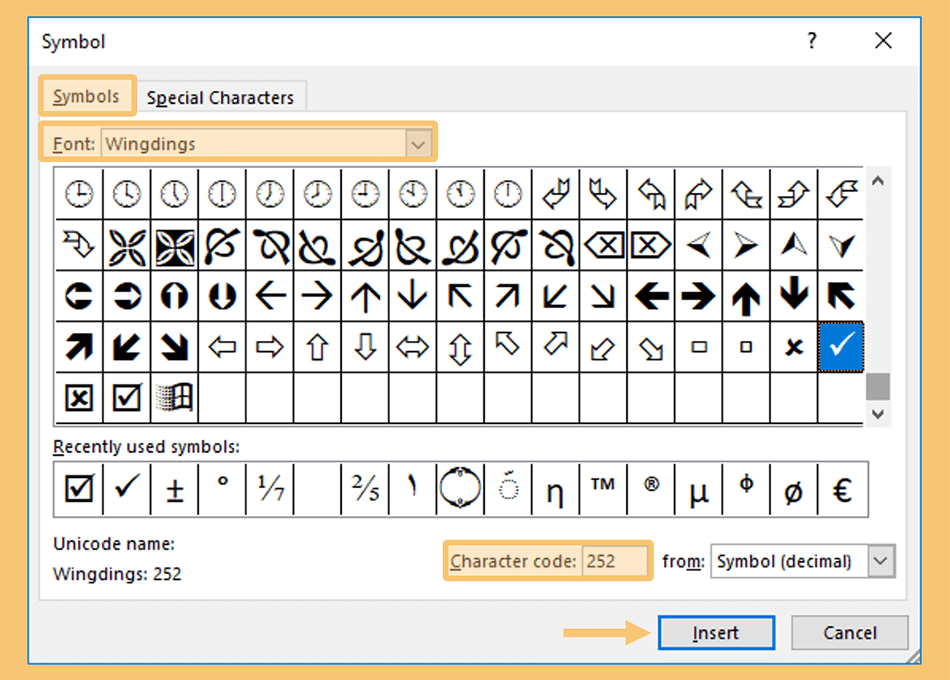Select the small x mark symbol
950x680 pixels.
pos(794,347)
